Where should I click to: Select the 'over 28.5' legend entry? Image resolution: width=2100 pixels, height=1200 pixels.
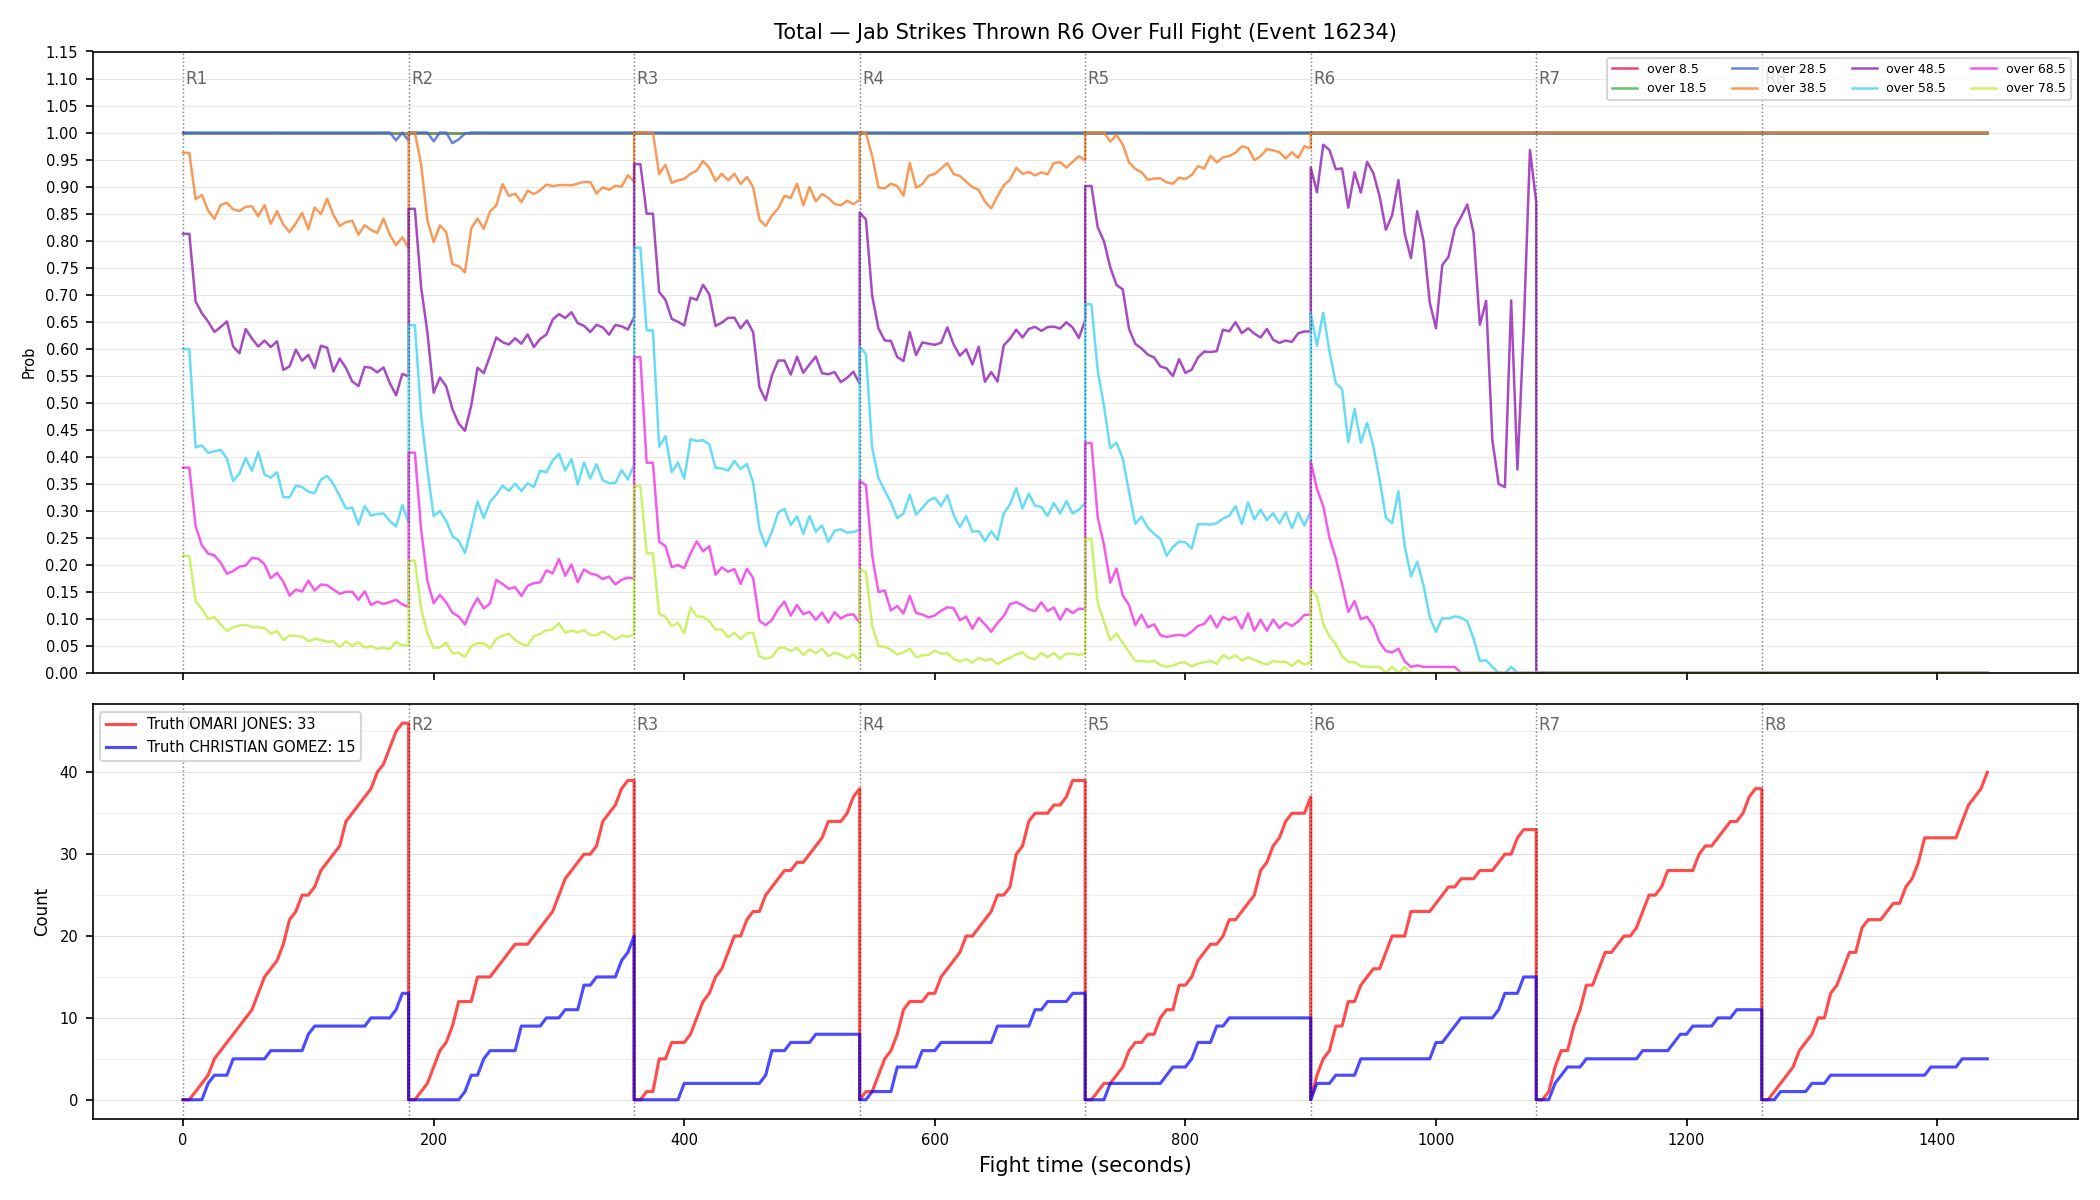tap(1779, 69)
